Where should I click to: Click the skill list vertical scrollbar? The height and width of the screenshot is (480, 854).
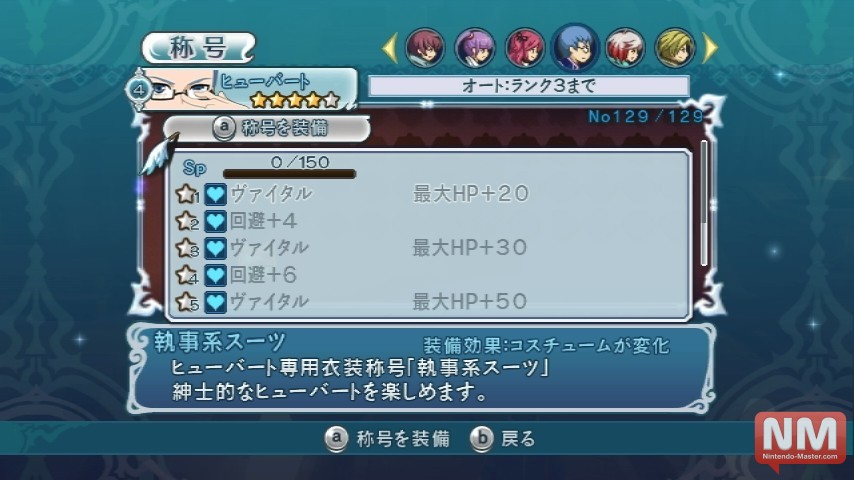coord(704,203)
